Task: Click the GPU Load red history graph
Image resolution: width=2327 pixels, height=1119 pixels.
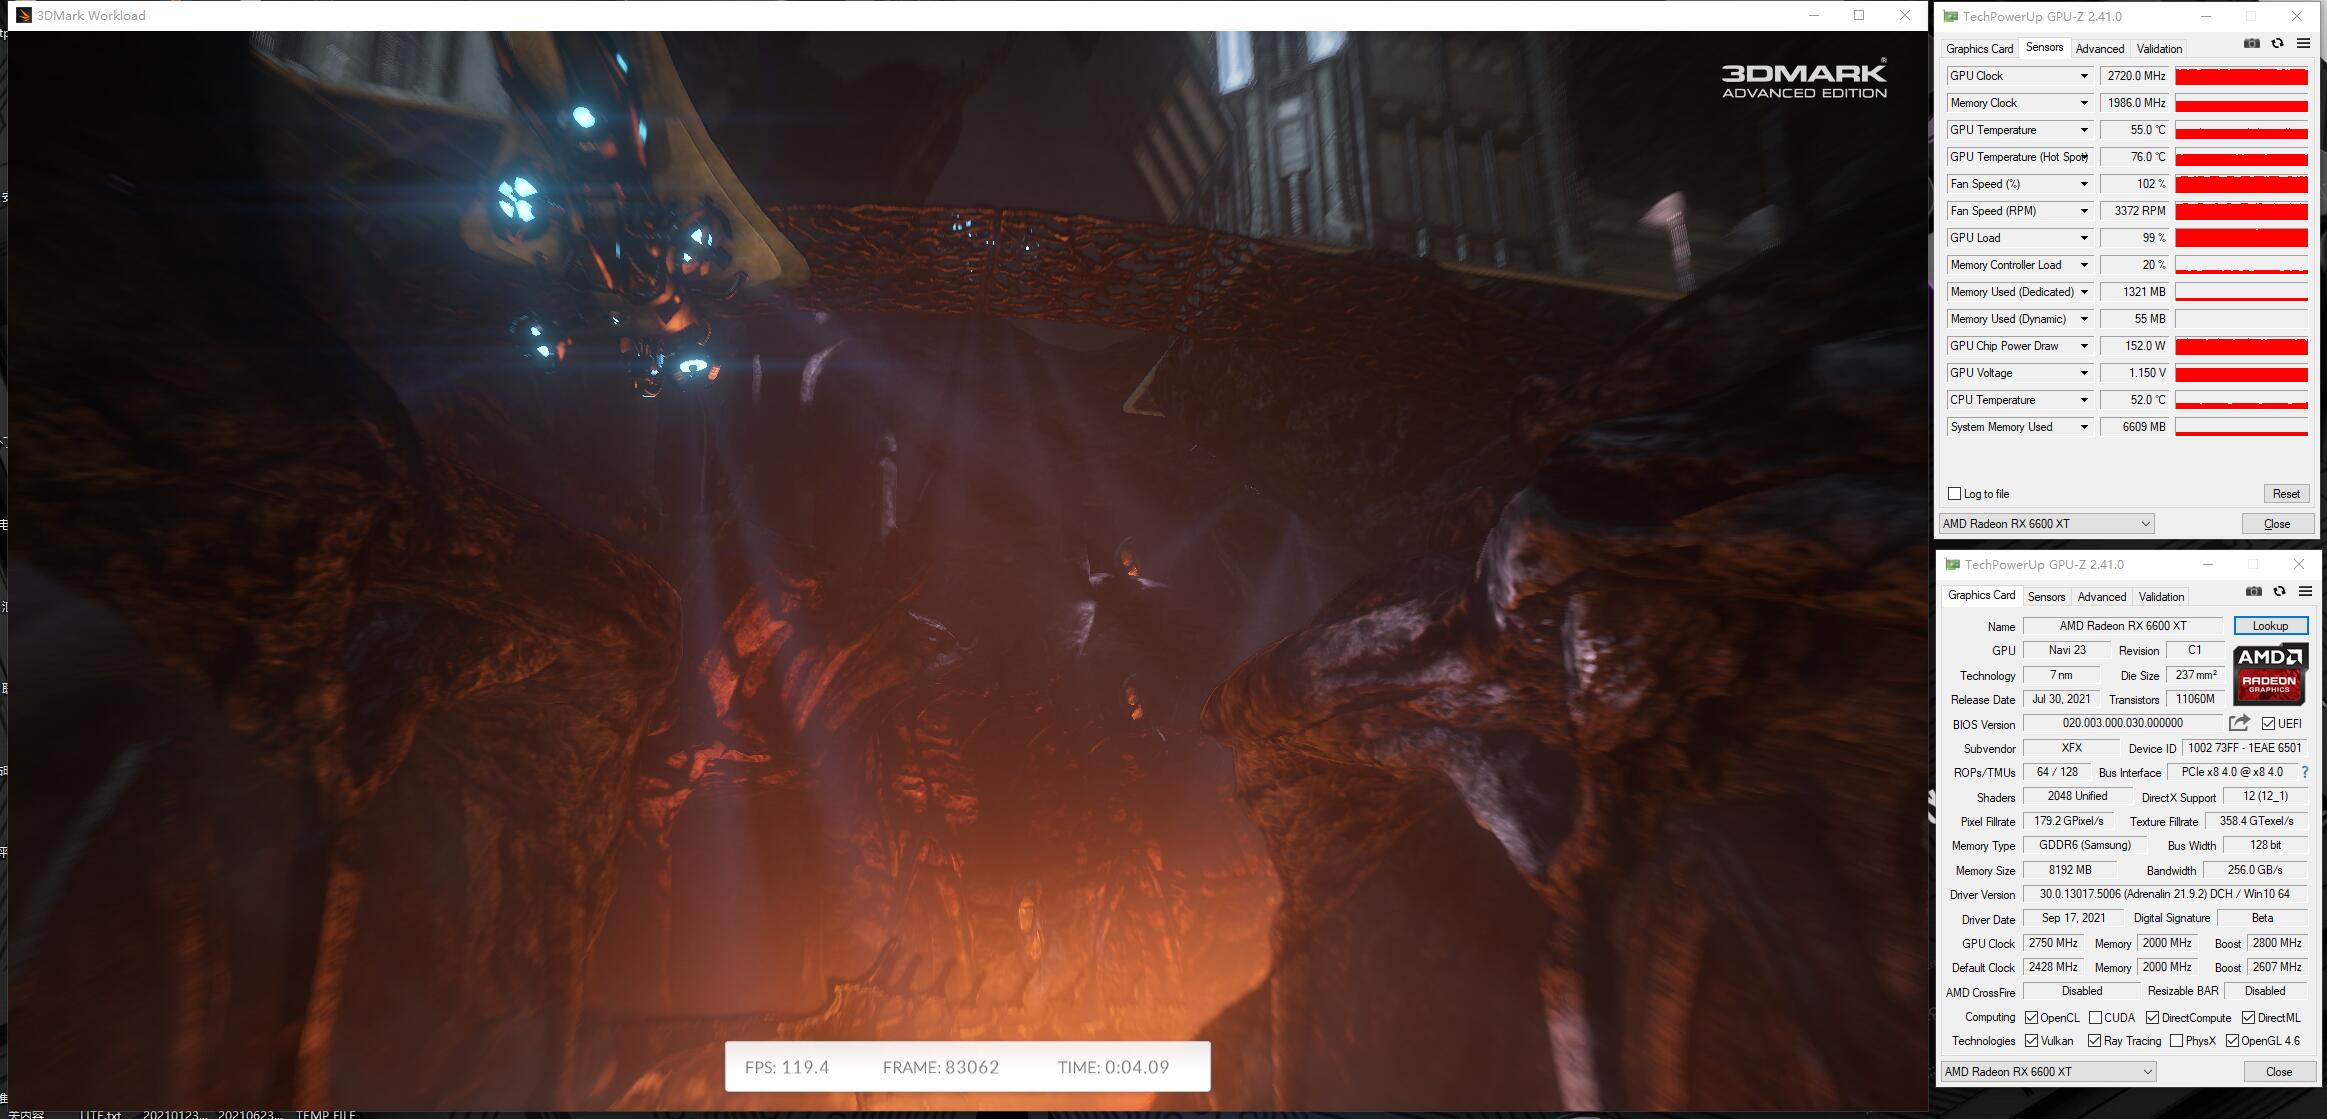Action: point(2241,238)
